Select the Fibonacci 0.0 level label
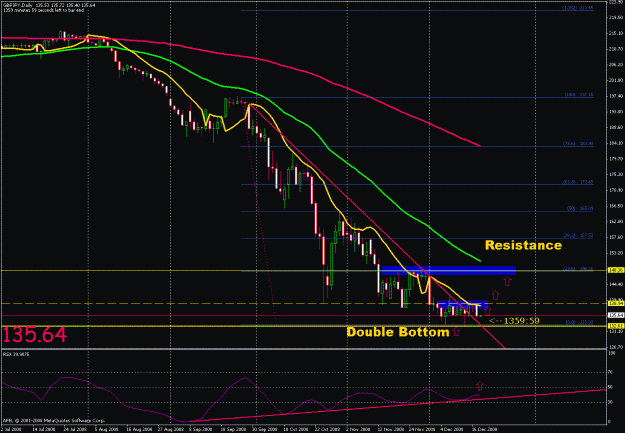 tap(580, 323)
